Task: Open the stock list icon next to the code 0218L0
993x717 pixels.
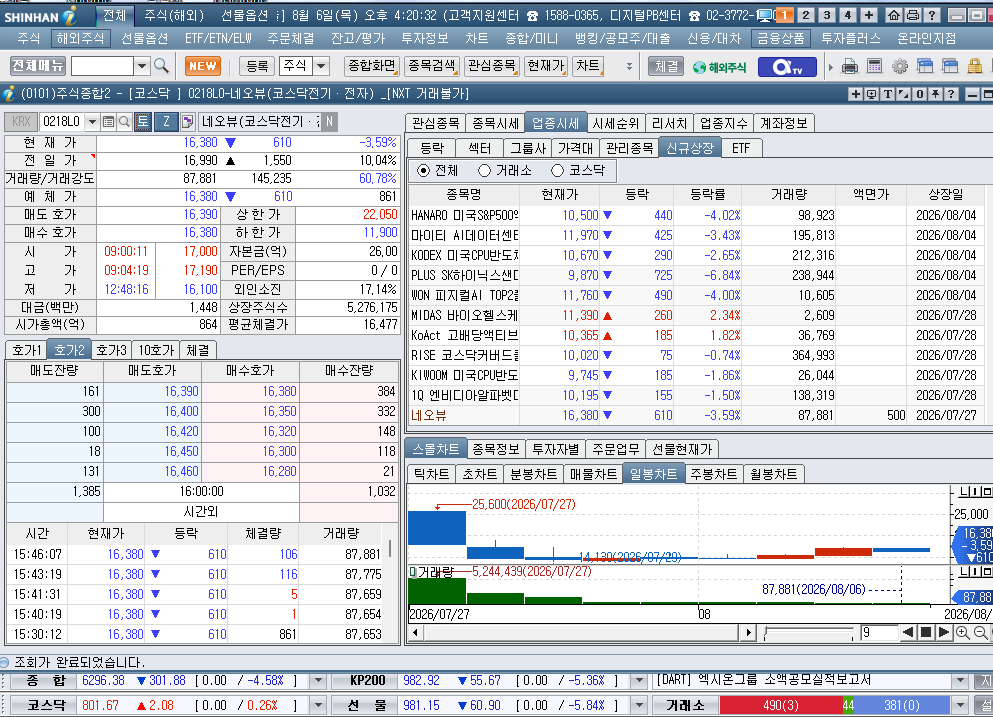Action: [x=108, y=121]
